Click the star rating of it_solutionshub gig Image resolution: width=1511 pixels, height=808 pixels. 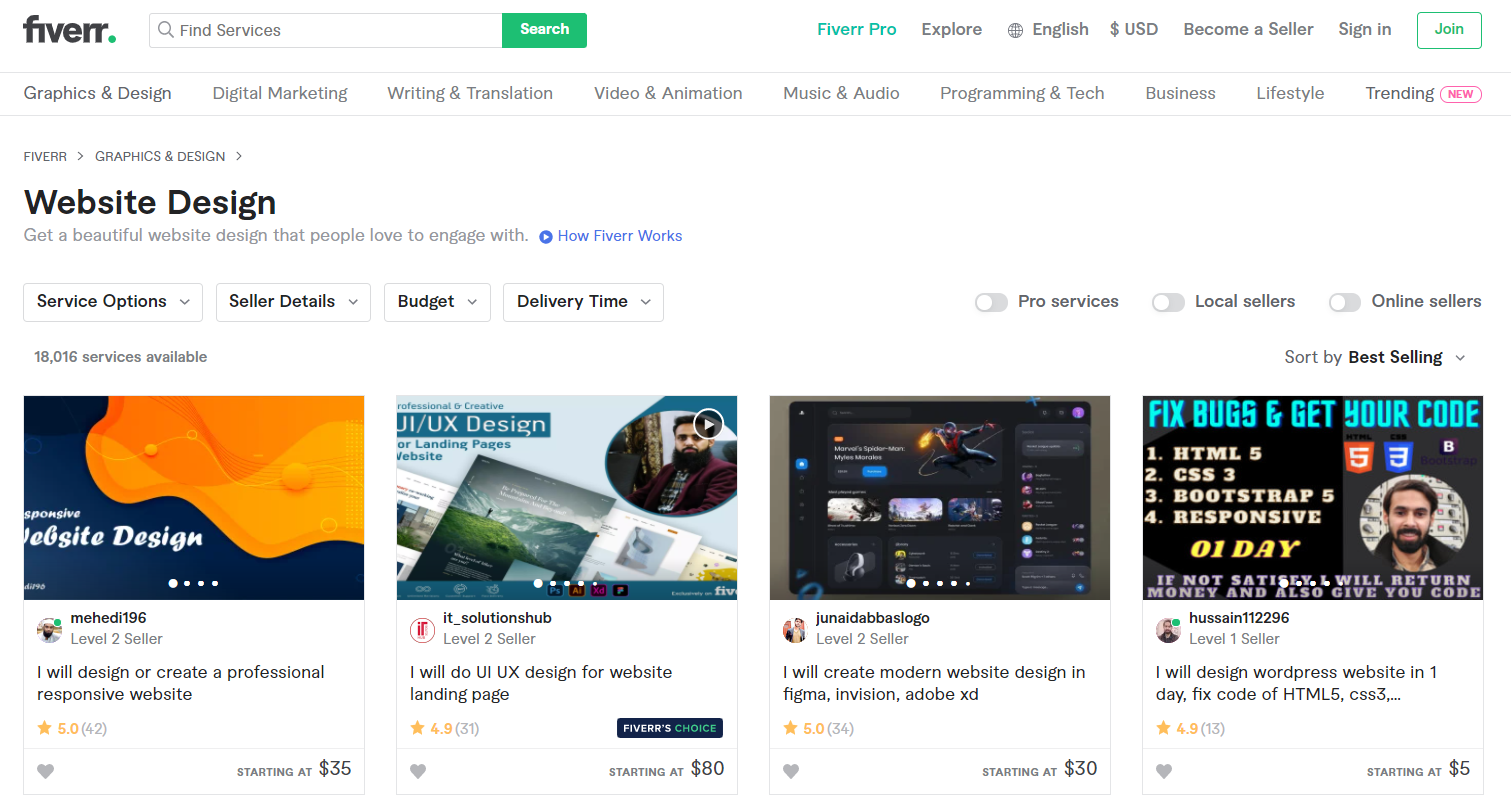tap(445, 729)
